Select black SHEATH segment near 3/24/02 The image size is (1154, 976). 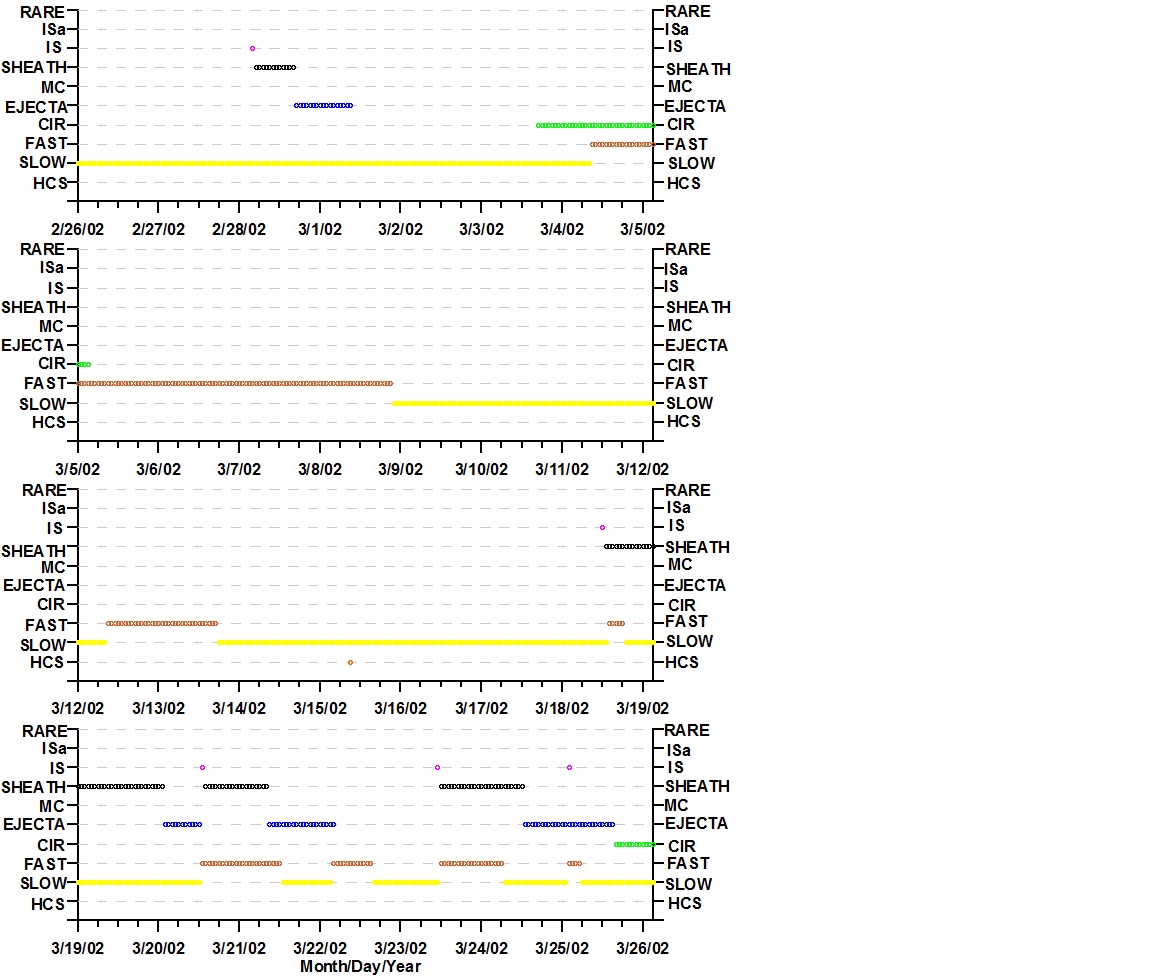click(482, 786)
